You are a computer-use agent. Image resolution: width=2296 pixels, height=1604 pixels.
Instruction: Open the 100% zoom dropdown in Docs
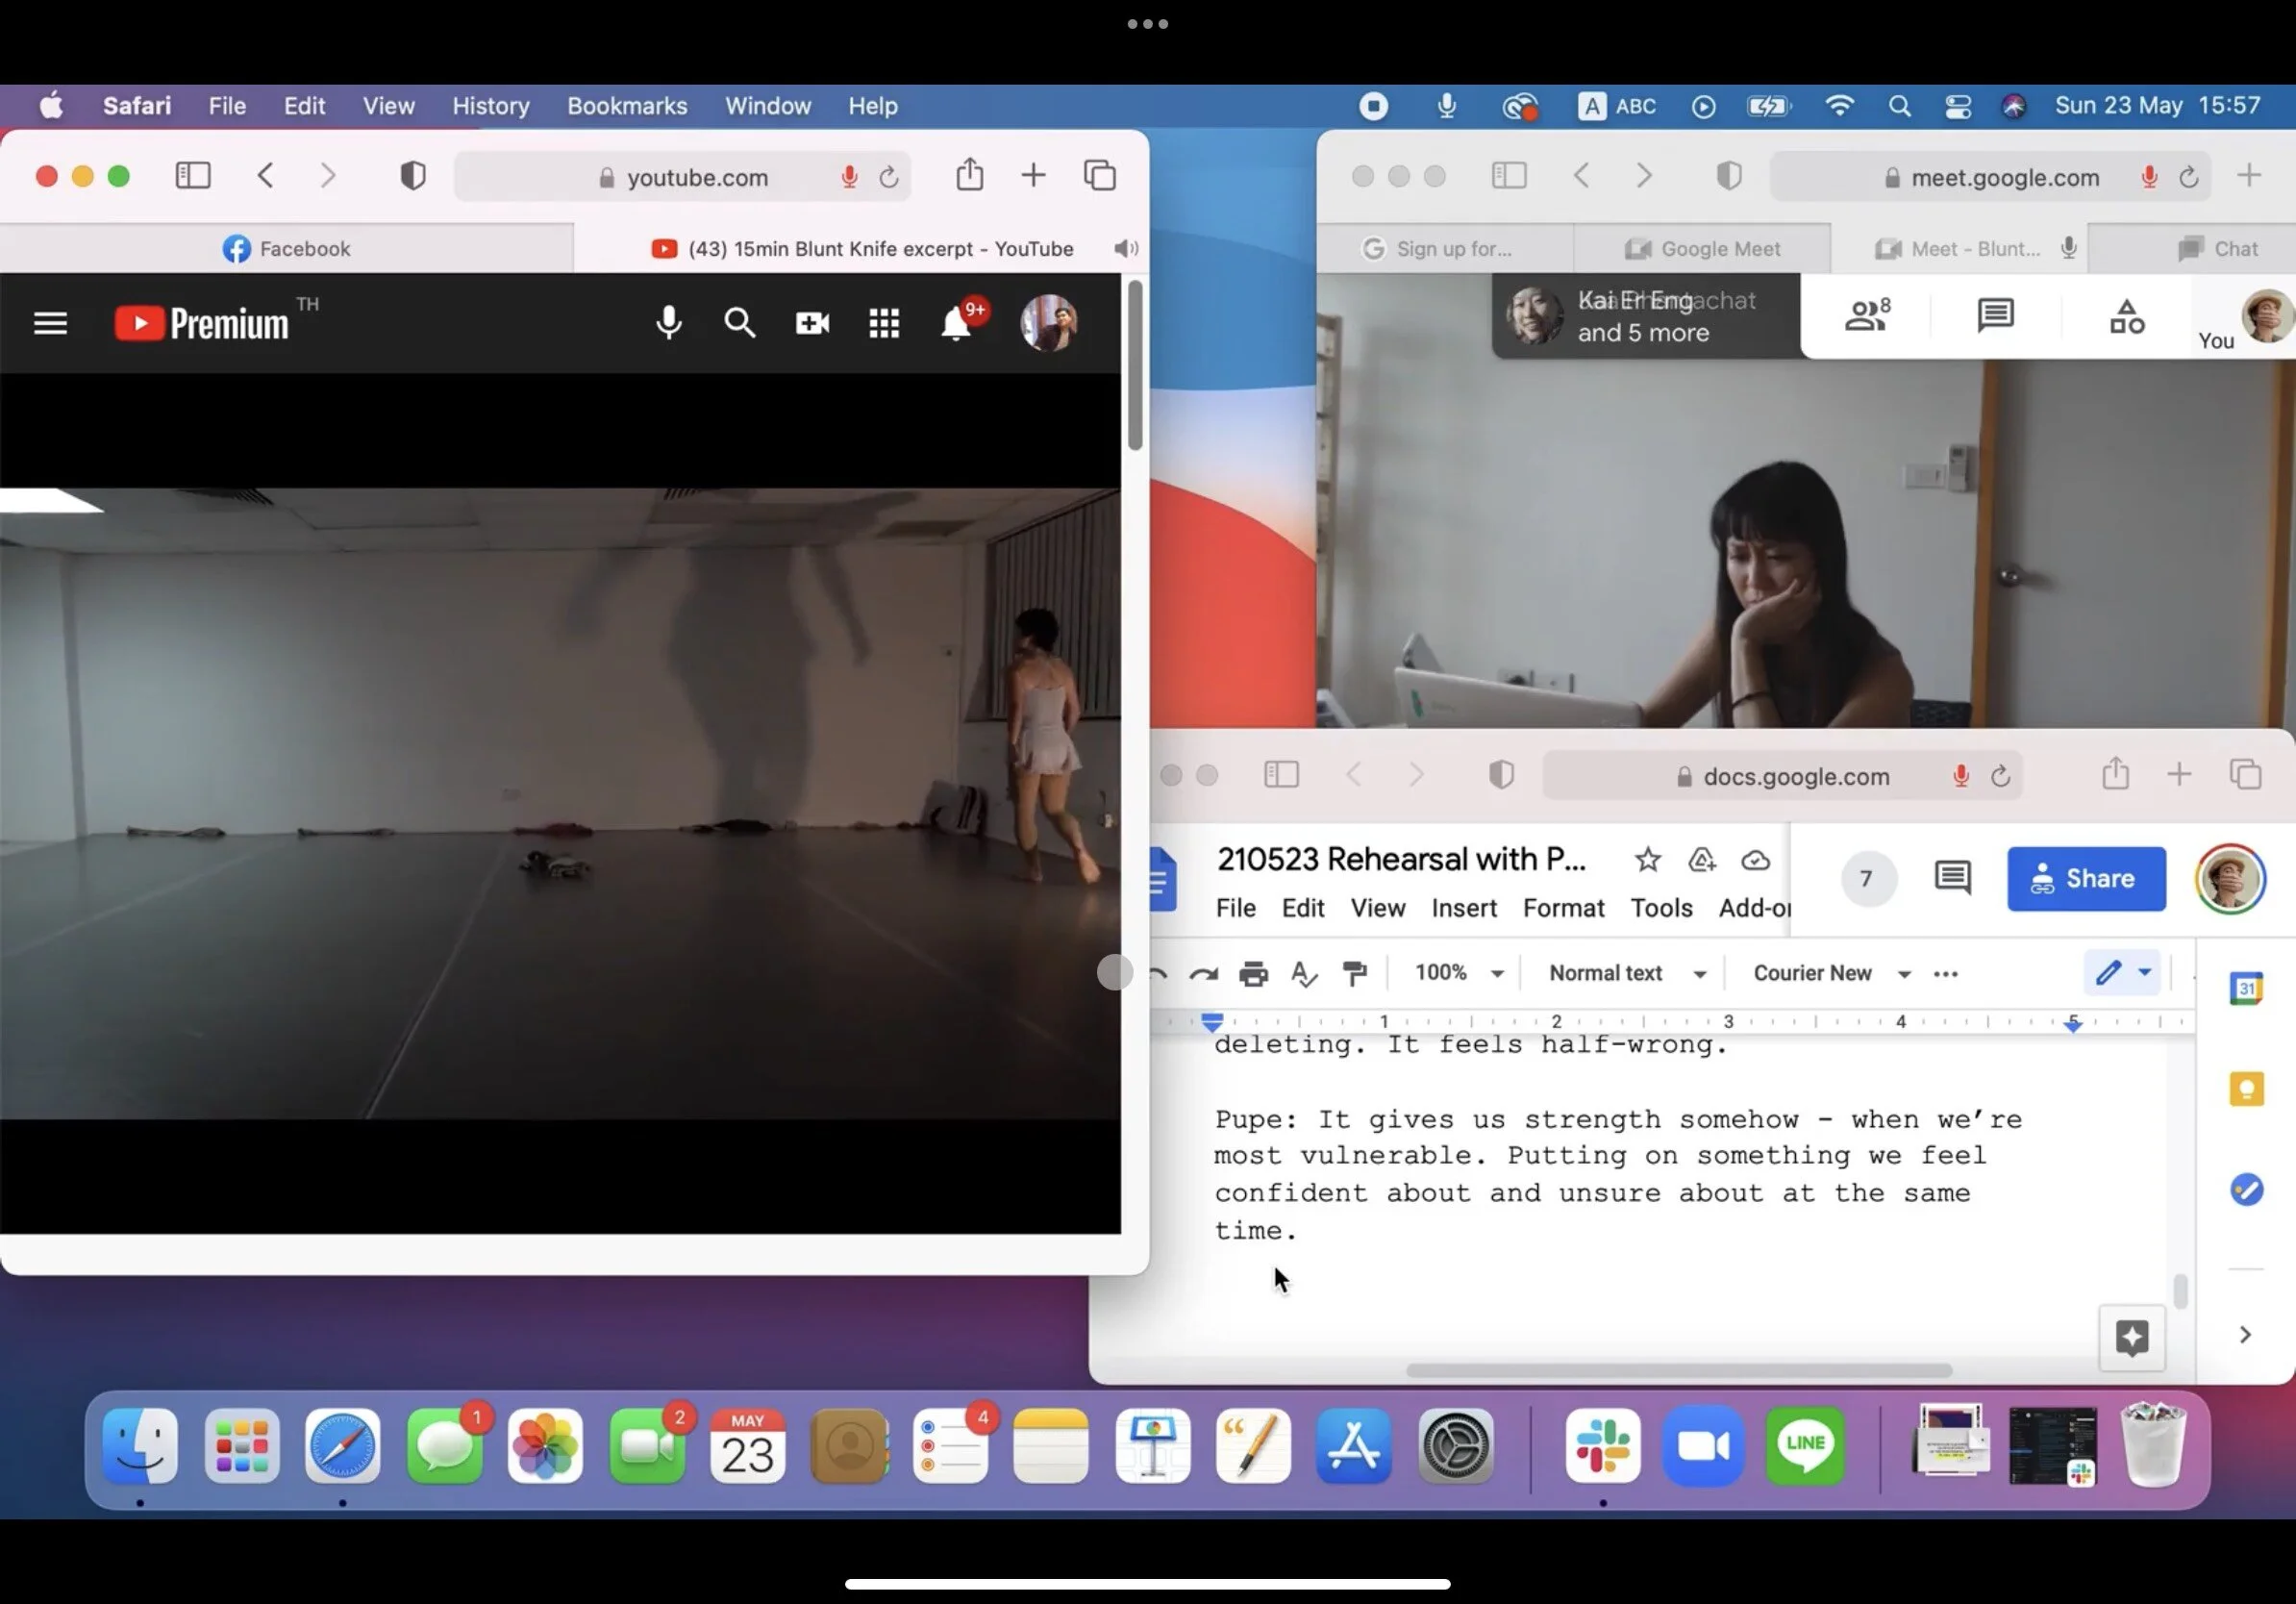[x=1458, y=972]
